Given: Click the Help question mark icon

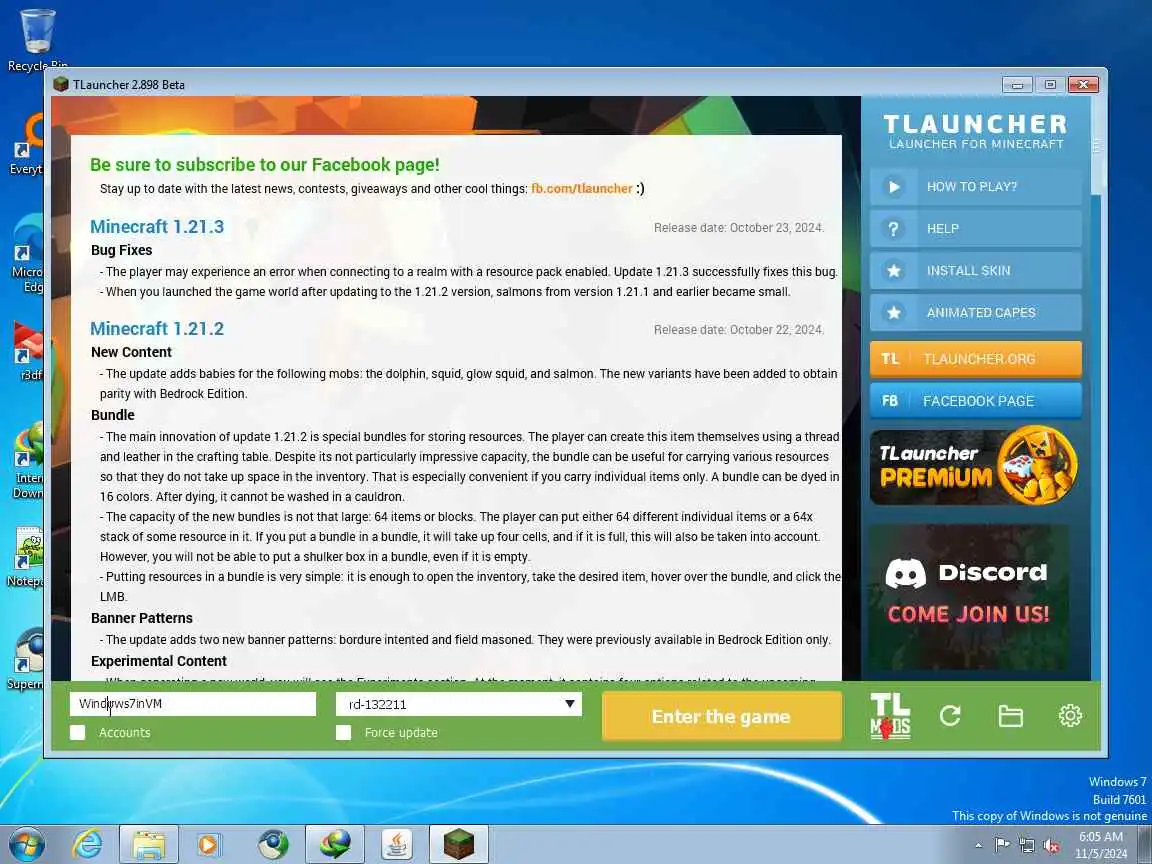Looking at the screenshot, I should [x=893, y=228].
